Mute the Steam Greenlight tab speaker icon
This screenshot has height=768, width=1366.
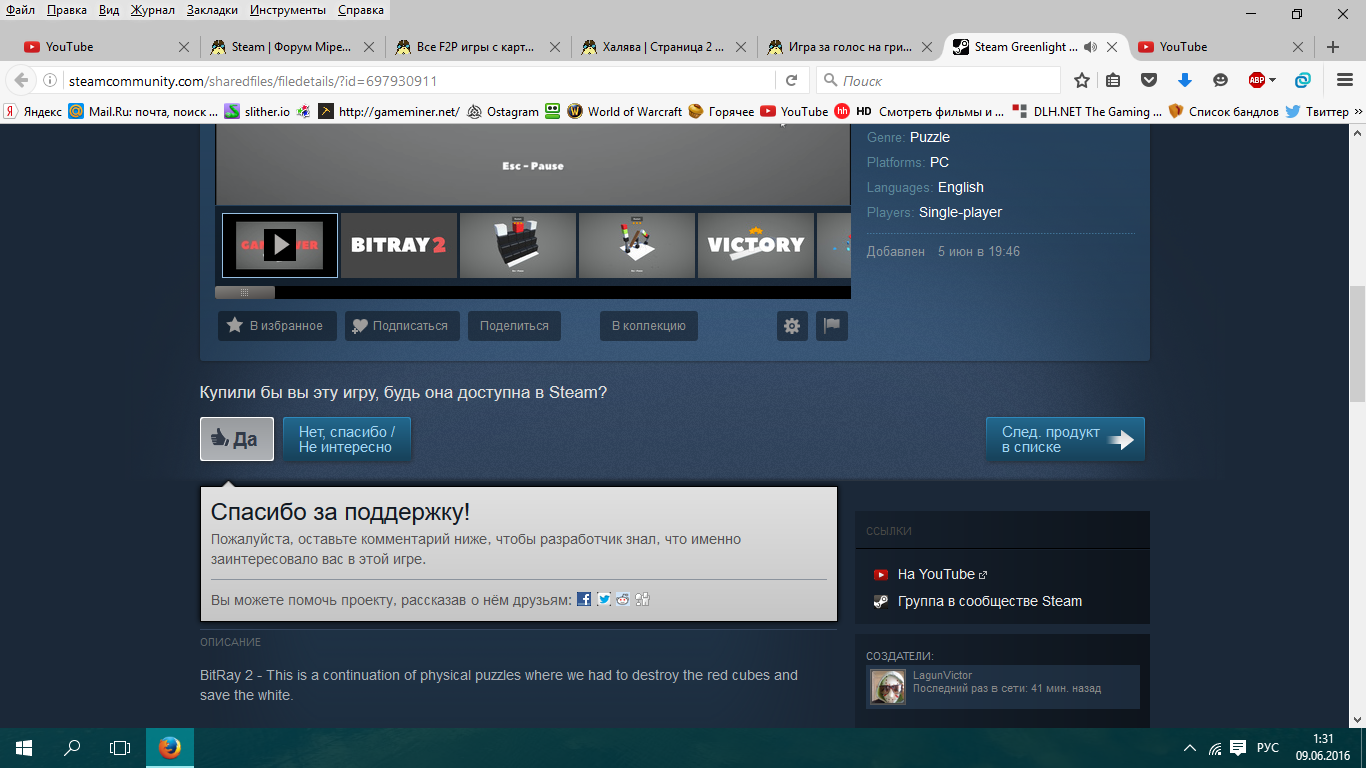(1090, 47)
